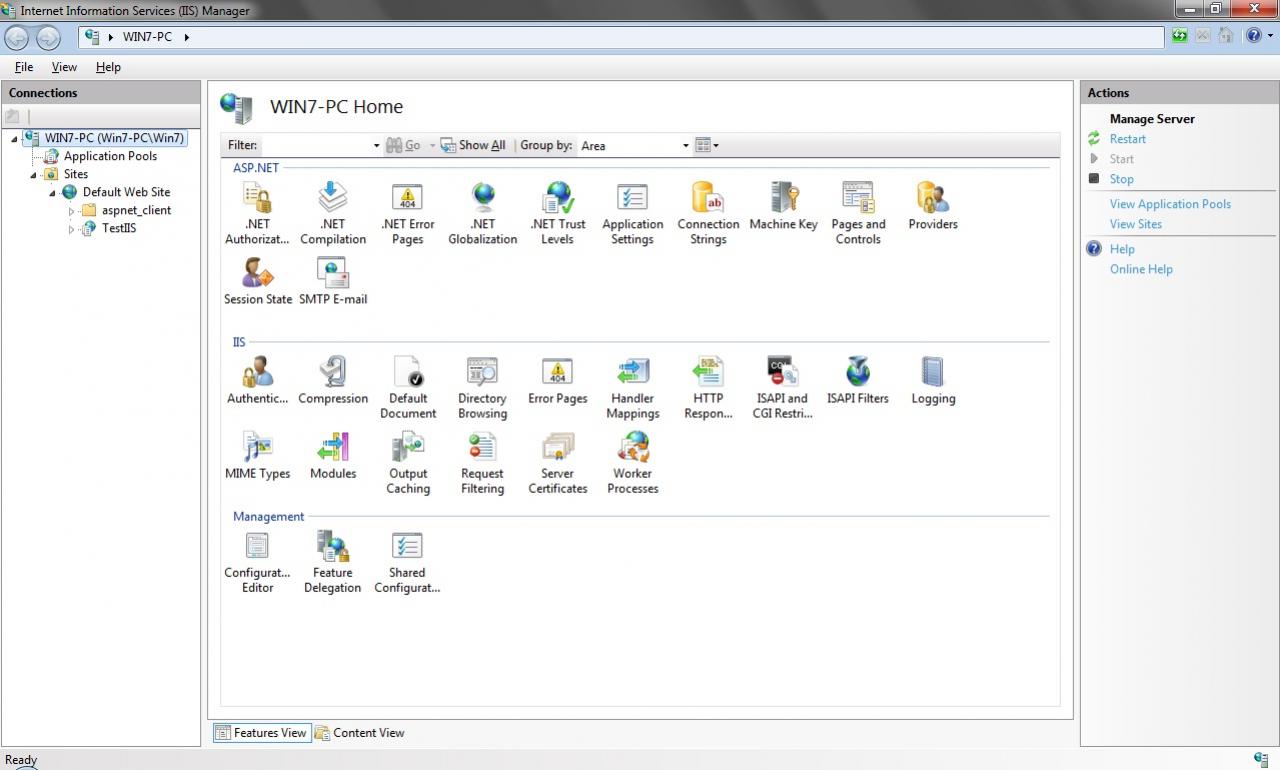Image resolution: width=1280 pixels, height=770 pixels.
Task: Open the Worker Processes icon
Action: [x=632, y=447]
